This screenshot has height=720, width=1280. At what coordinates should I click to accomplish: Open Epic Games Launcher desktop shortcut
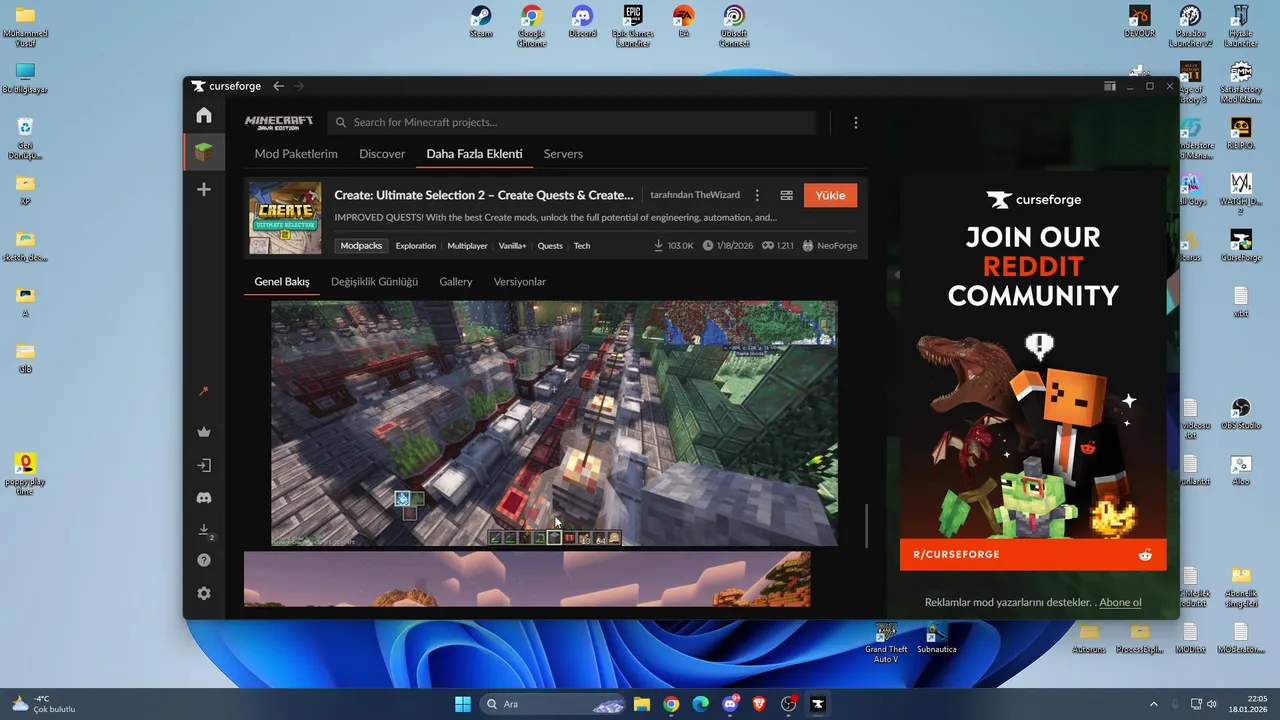coord(633,24)
